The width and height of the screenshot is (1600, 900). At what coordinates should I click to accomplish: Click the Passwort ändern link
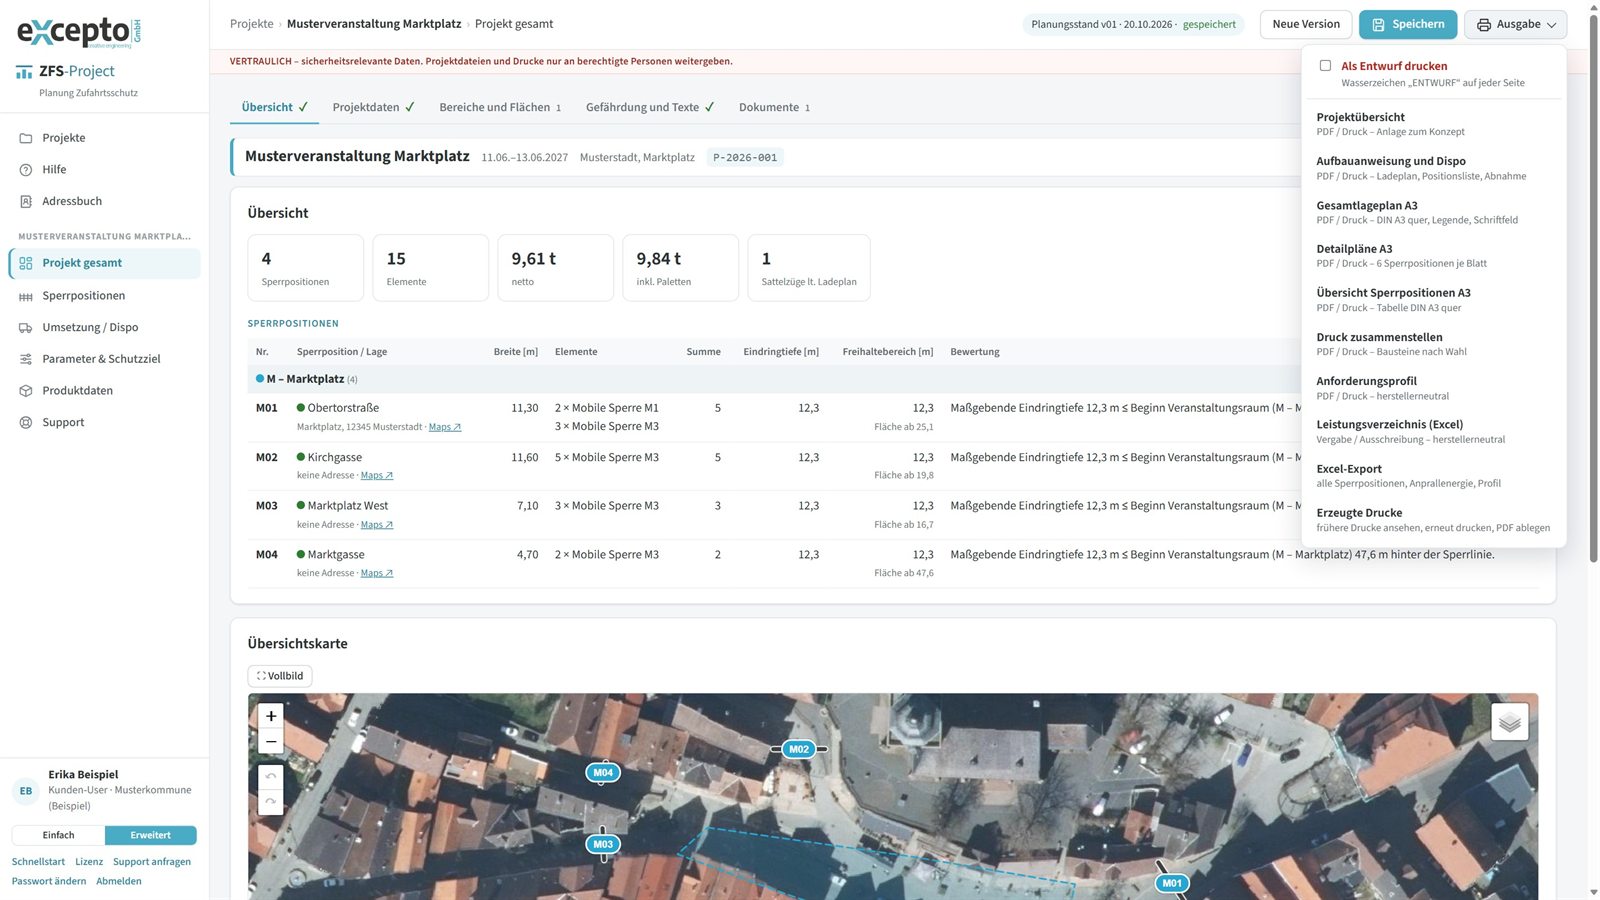[x=49, y=881]
